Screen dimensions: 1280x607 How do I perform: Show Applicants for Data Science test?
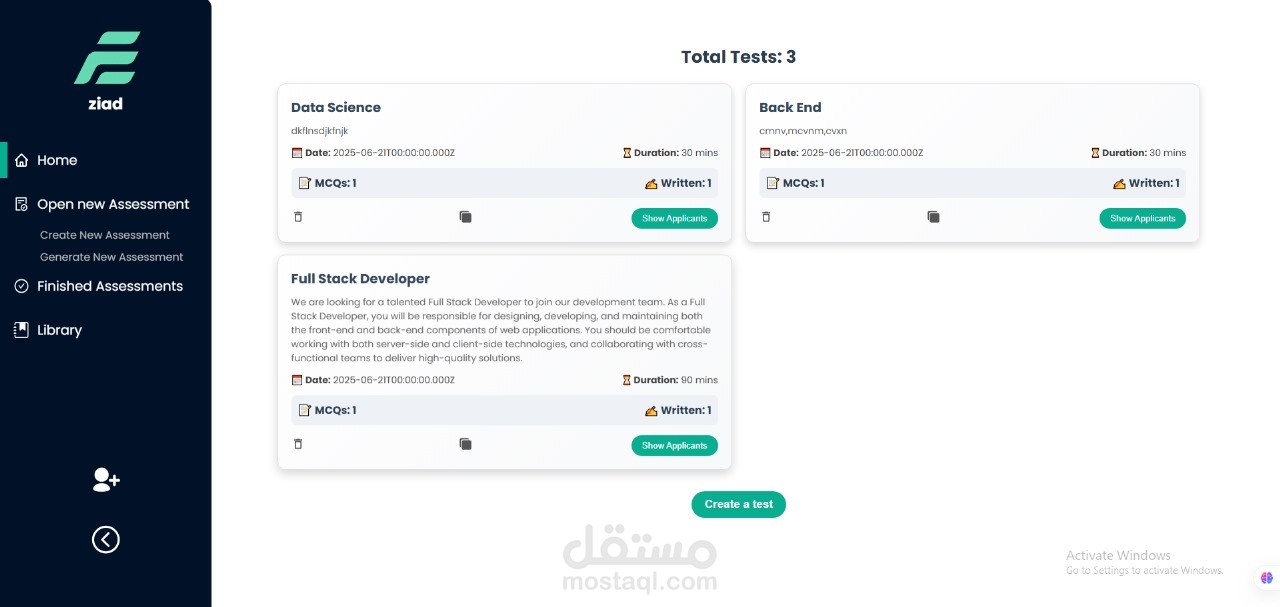click(x=674, y=218)
